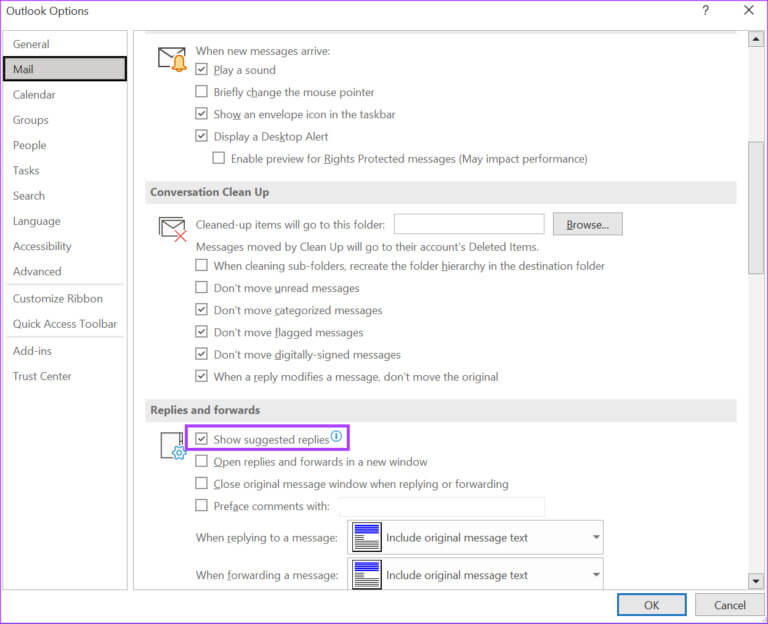Click the scrollbar up arrow
Image resolution: width=768 pixels, height=624 pixels.
point(756,39)
